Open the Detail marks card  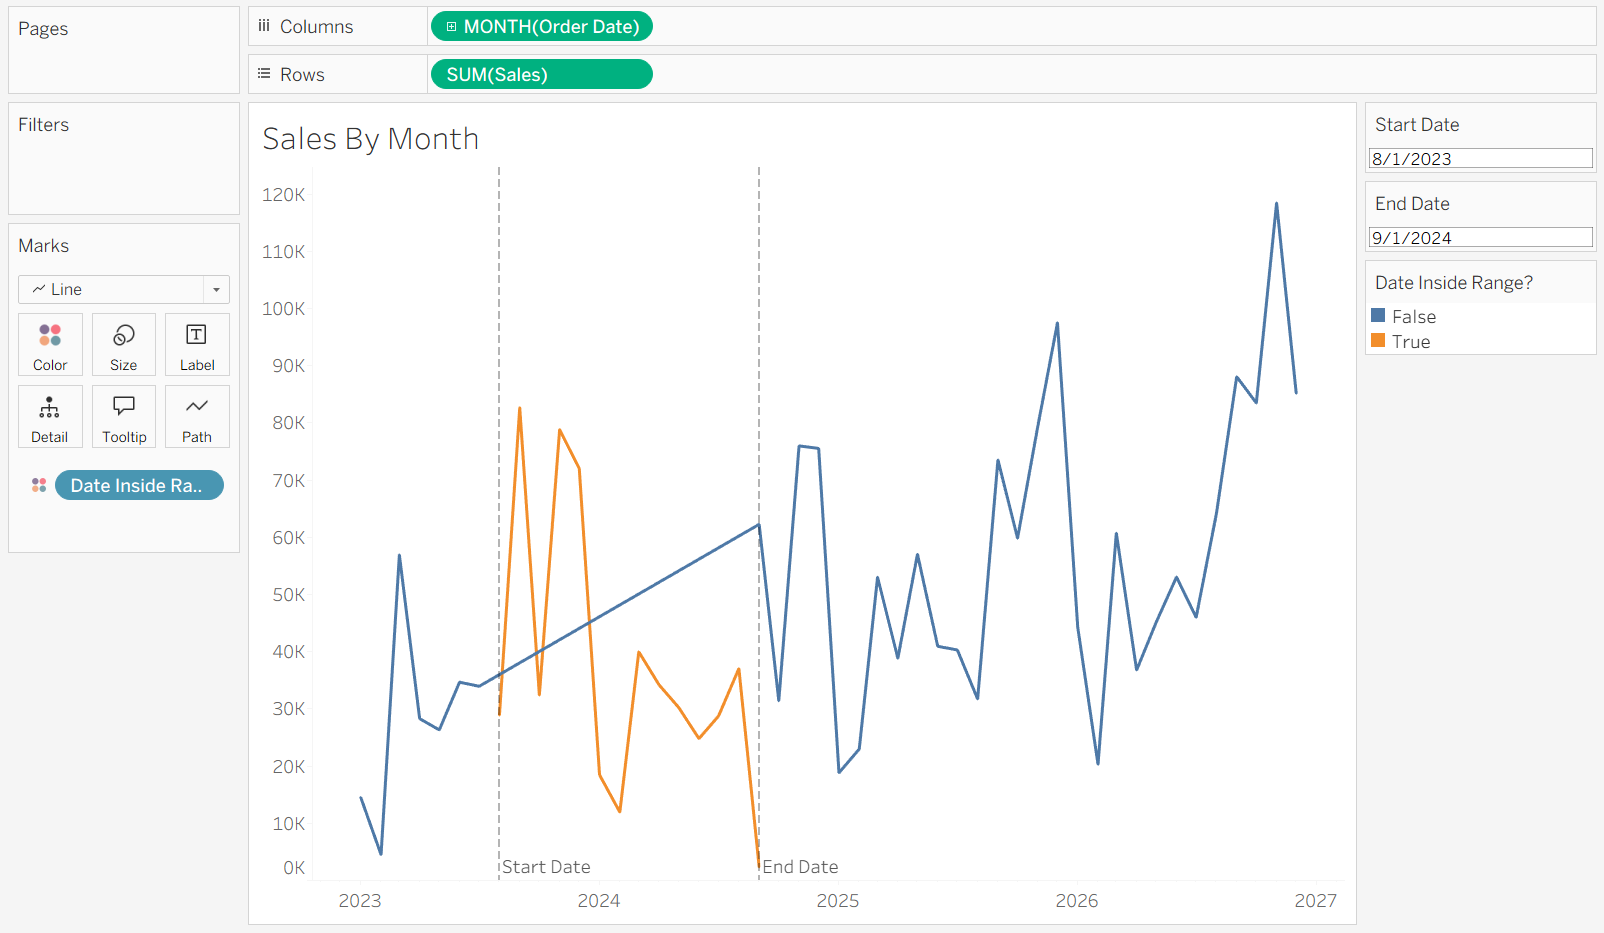(x=50, y=416)
